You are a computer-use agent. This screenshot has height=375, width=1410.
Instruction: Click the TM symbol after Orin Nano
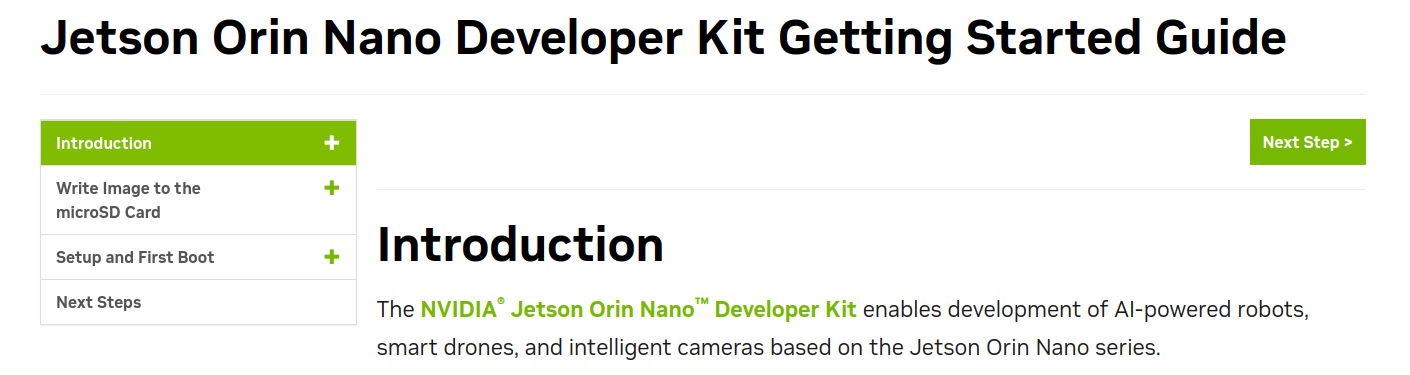click(x=702, y=302)
